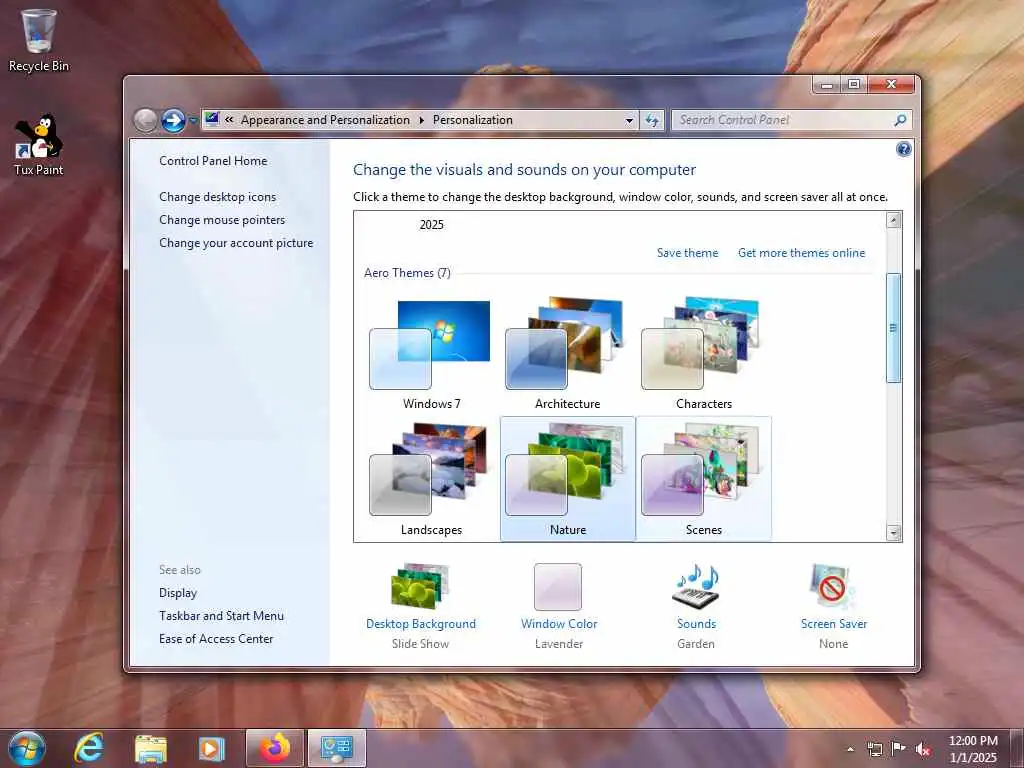Select the Architecture theme
Screen dimensions: 1024x768
click(x=567, y=354)
